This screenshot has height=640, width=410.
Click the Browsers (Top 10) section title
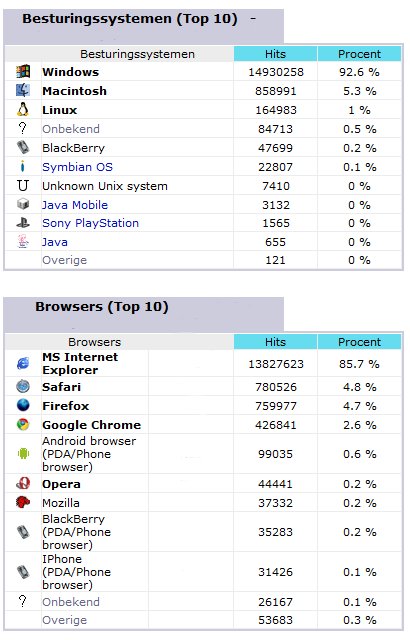pyautogui.click(x=102, y=307)
